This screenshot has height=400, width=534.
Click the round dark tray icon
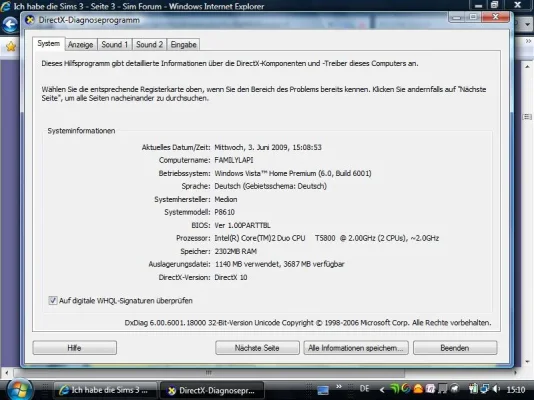pos(455,389)
